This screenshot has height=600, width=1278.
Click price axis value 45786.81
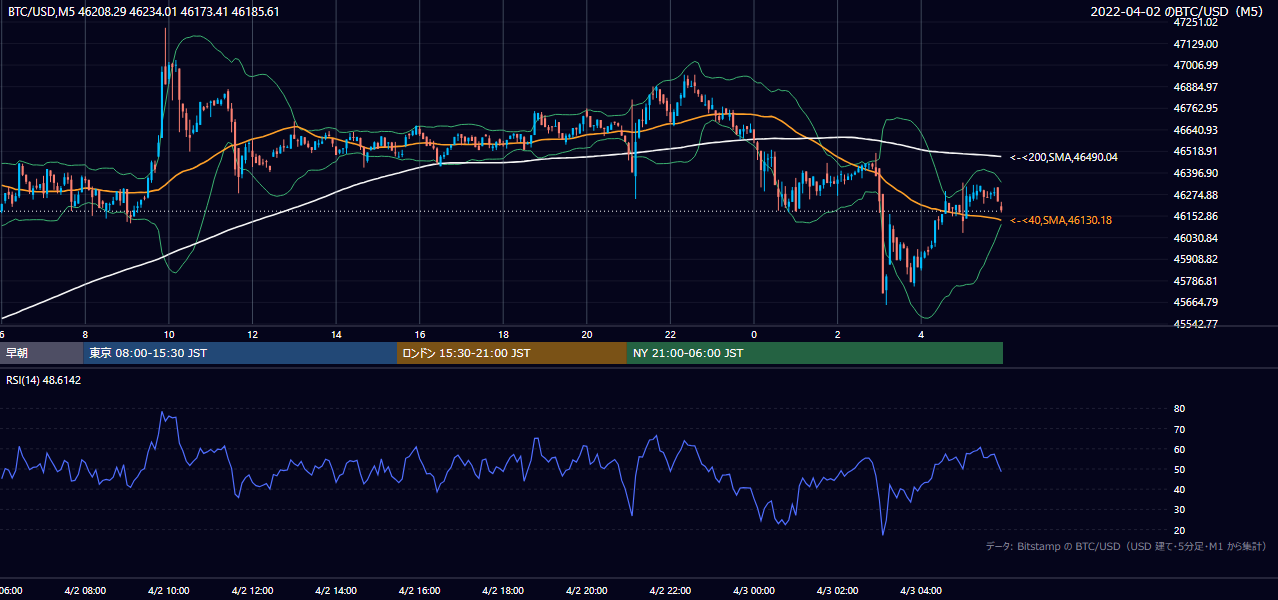1195,281
